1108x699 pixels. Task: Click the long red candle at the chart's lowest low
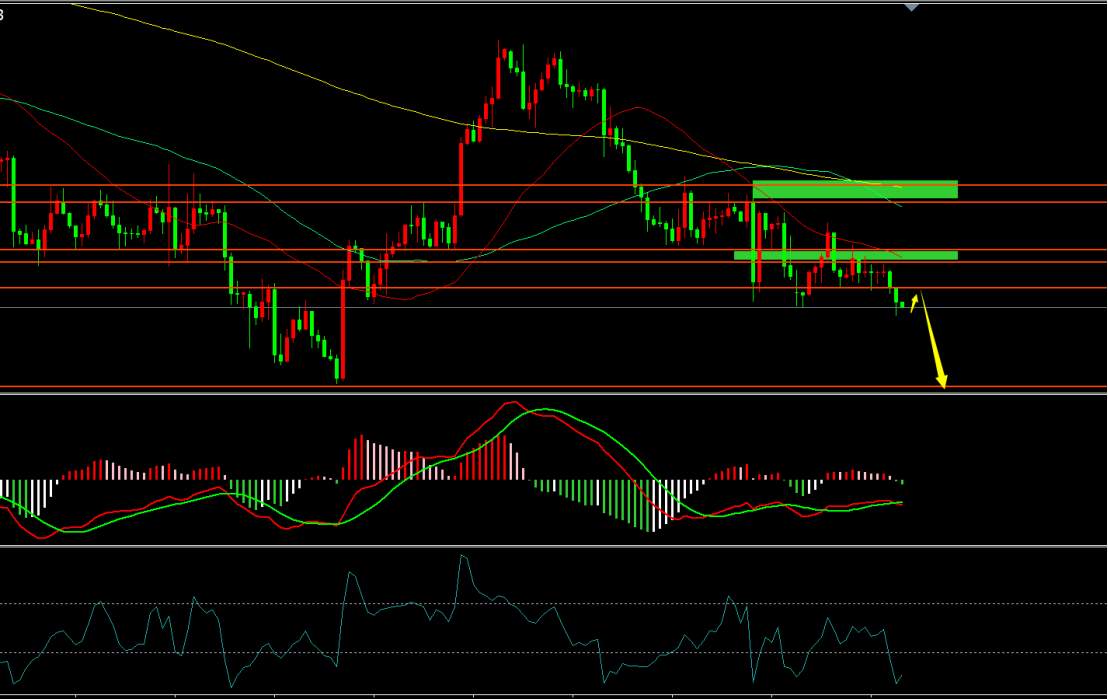343,329
